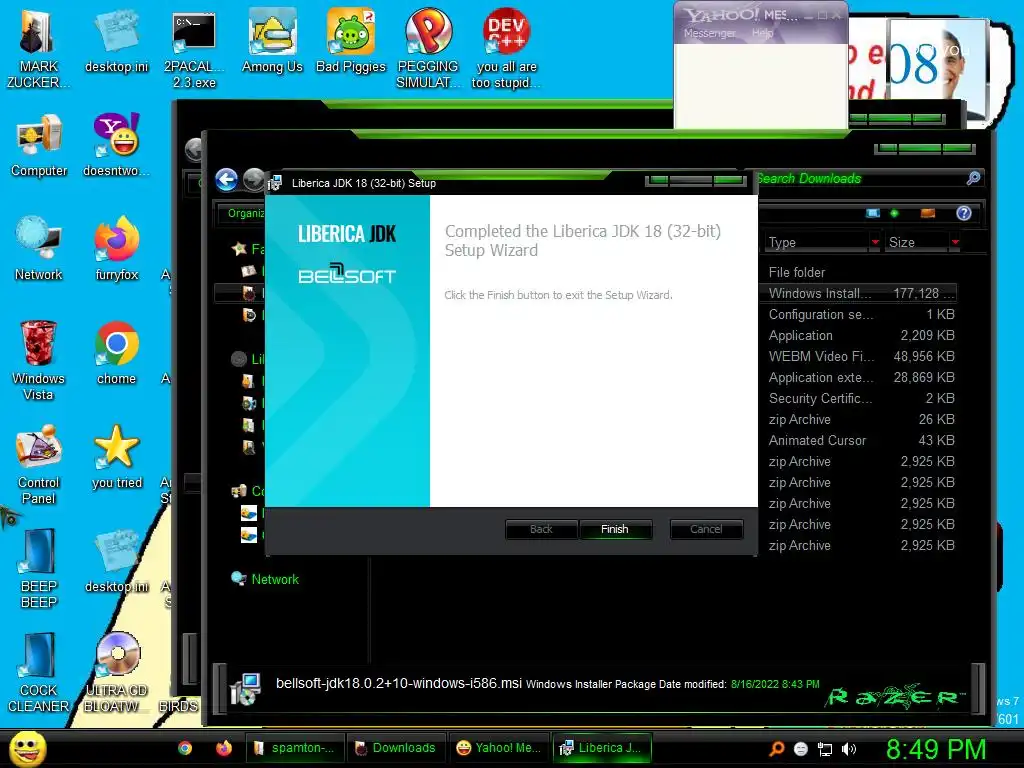Click the magnifier icon in system tray
1024x768 pixels.
(776, 749)
